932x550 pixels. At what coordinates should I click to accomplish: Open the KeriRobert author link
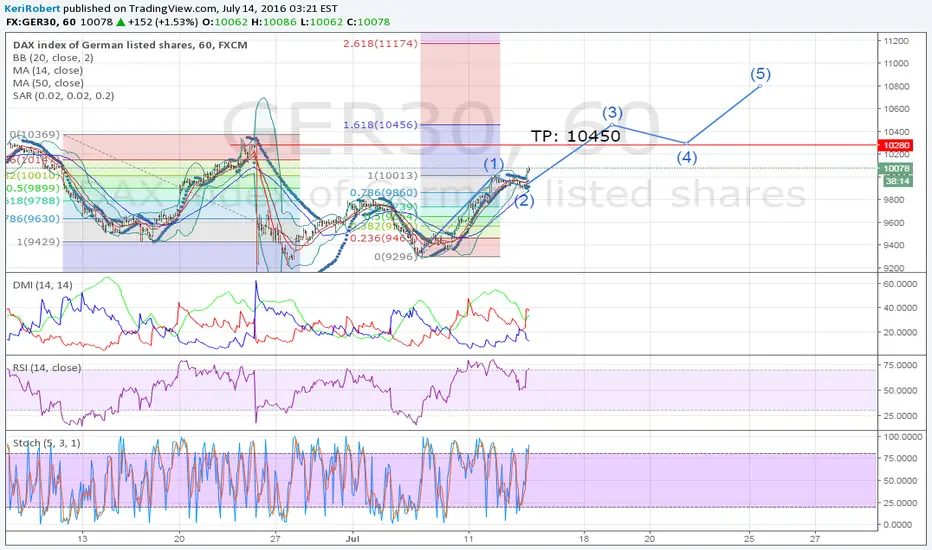point(33,8)
